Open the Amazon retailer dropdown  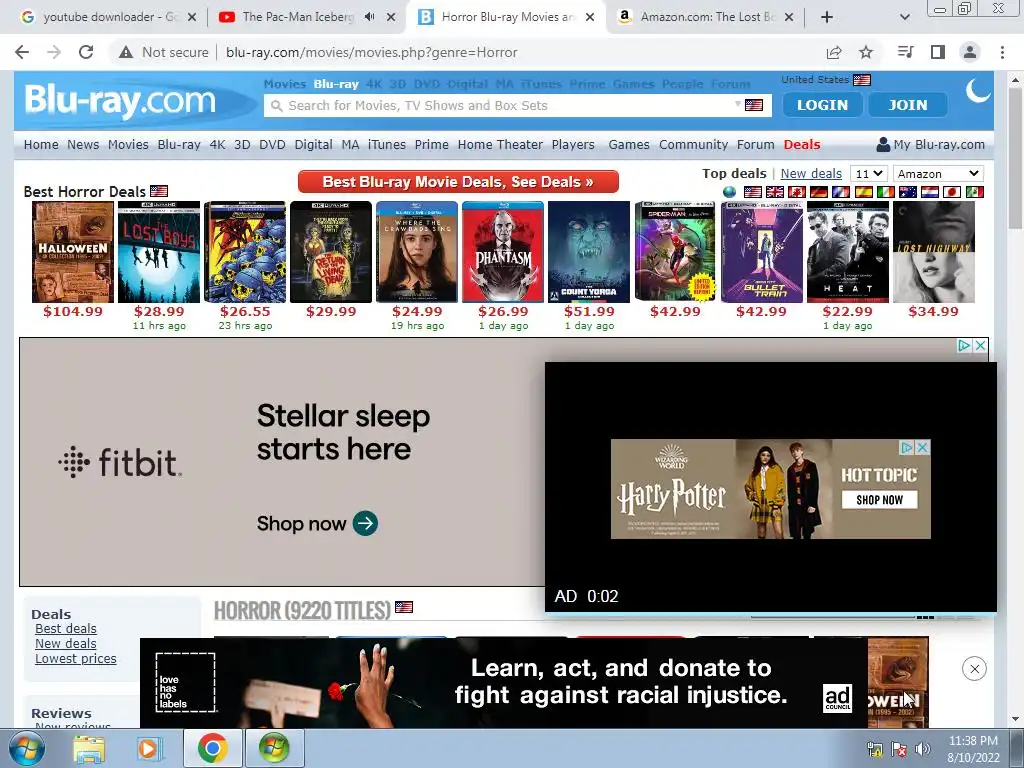pyautogui.click(x=938, y=174)
